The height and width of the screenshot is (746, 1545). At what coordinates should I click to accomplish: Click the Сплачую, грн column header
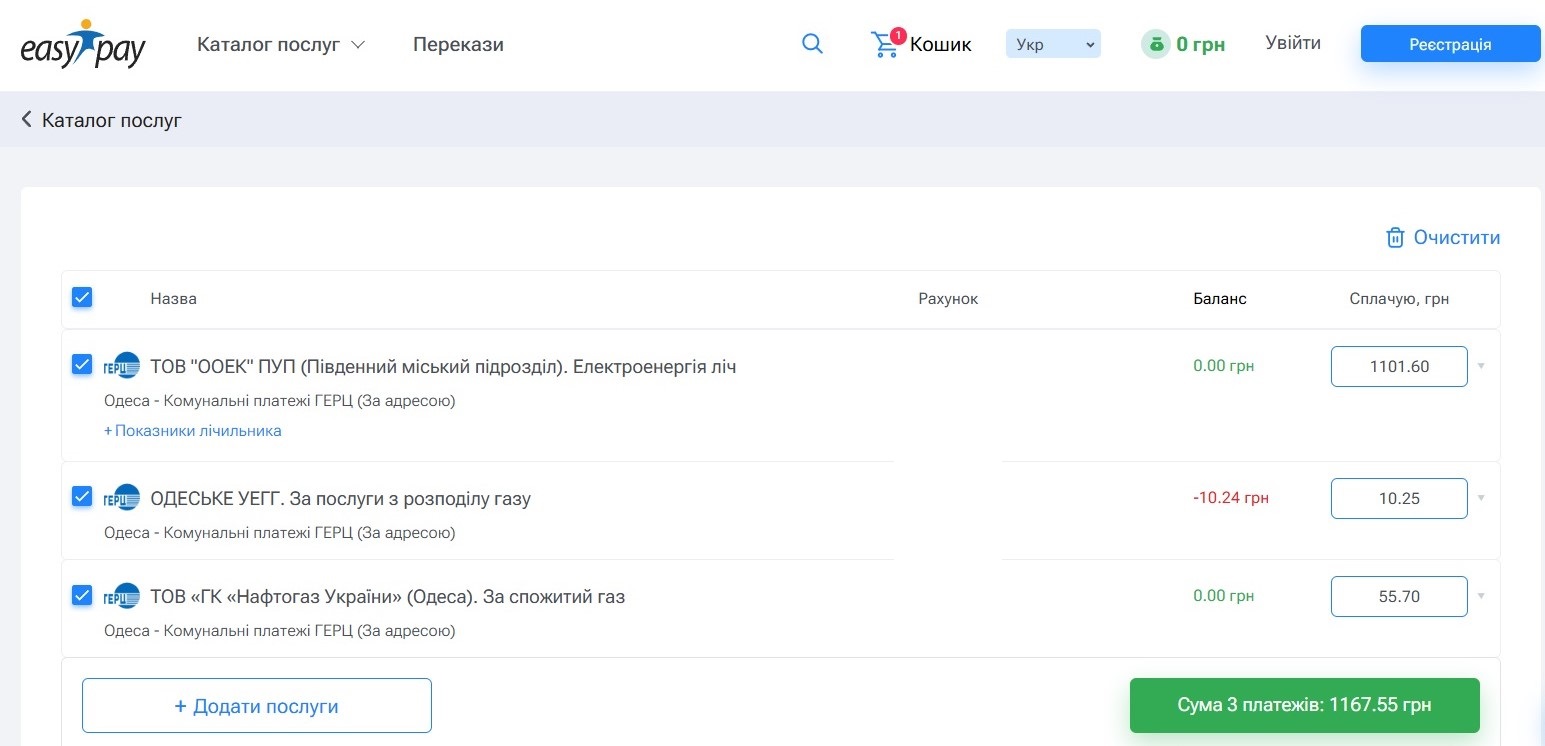tap(1399, 299)
